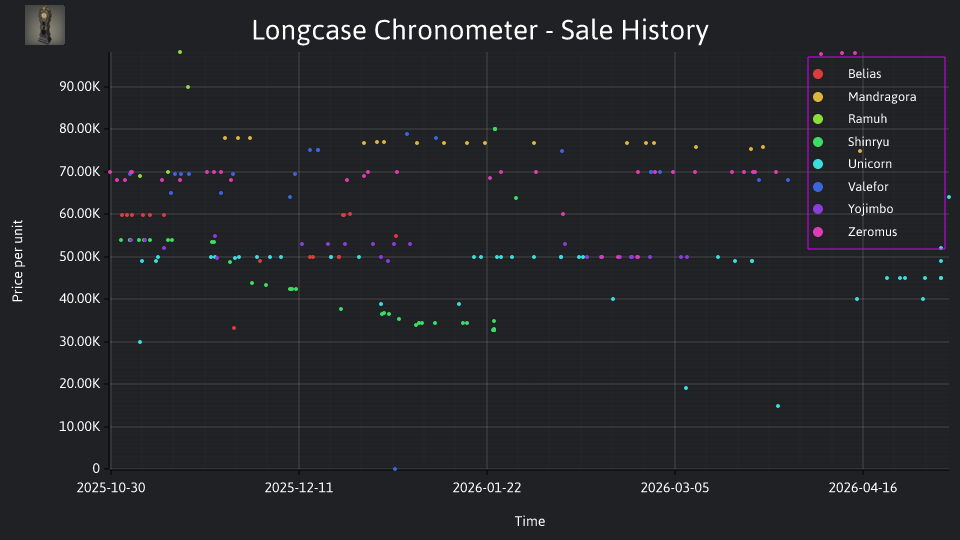Click the Shinryu green legend marker
960x540 pixels.
(818, 142)
